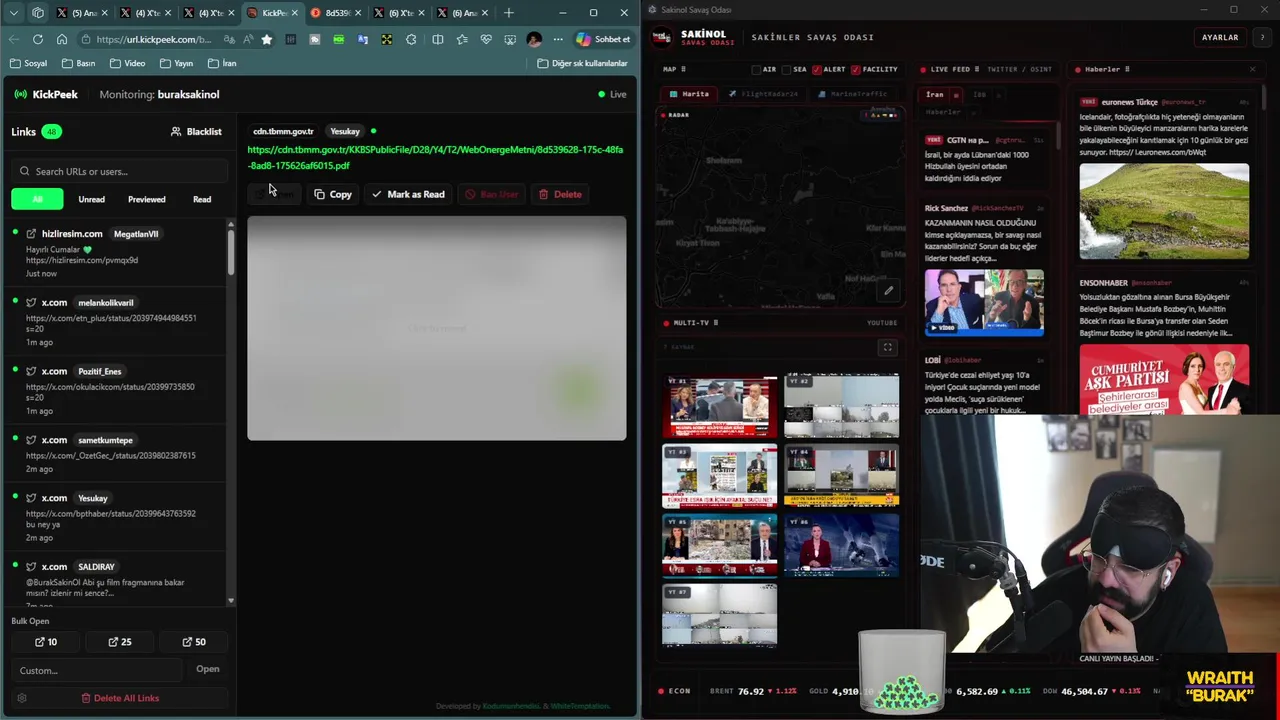The height and width of the screenshot is (720, 1280).
Task: Click the pencil edit icon on map
Action: (888, 291)
